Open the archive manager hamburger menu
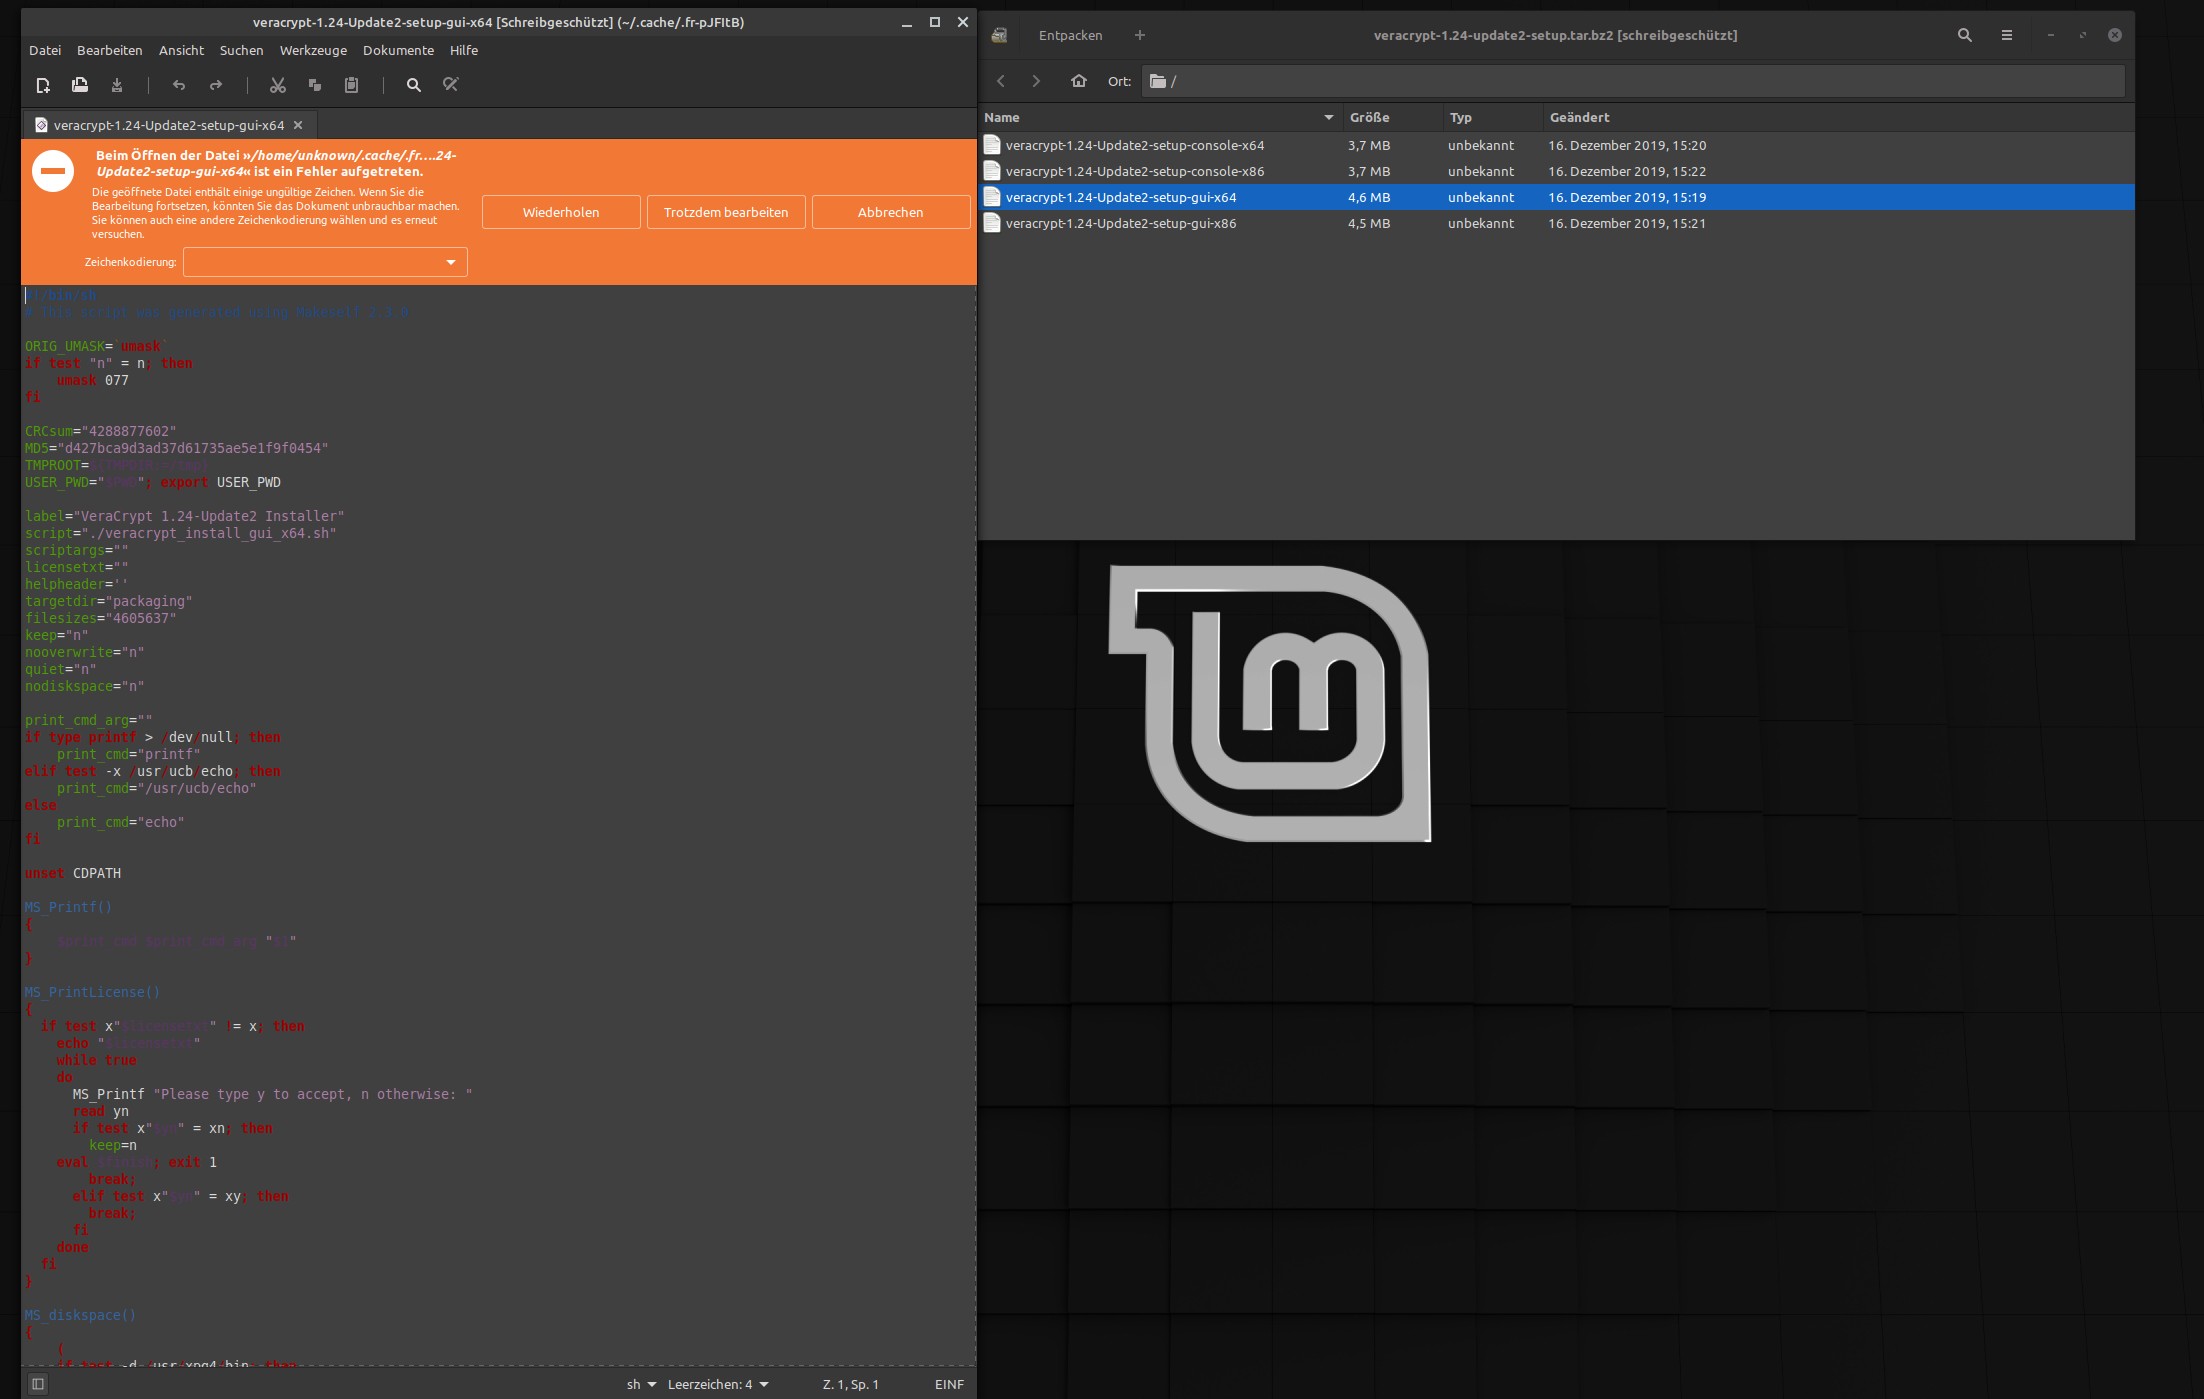This screenshot has height=1399, width=2204. (2006, 35)
